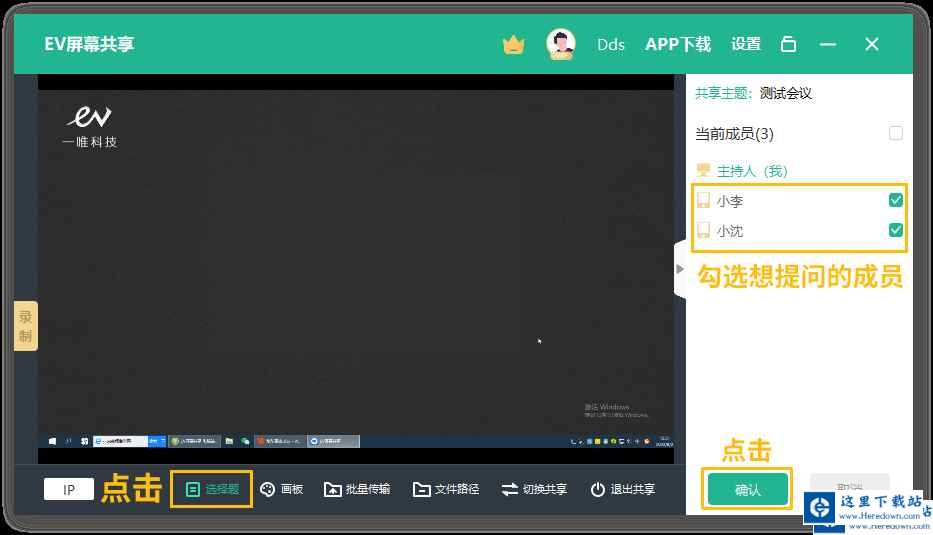The width and height of the screenshot is (933, 535).
Task: Minimize the EV屏幕共享 window
Action: point(828,44)
